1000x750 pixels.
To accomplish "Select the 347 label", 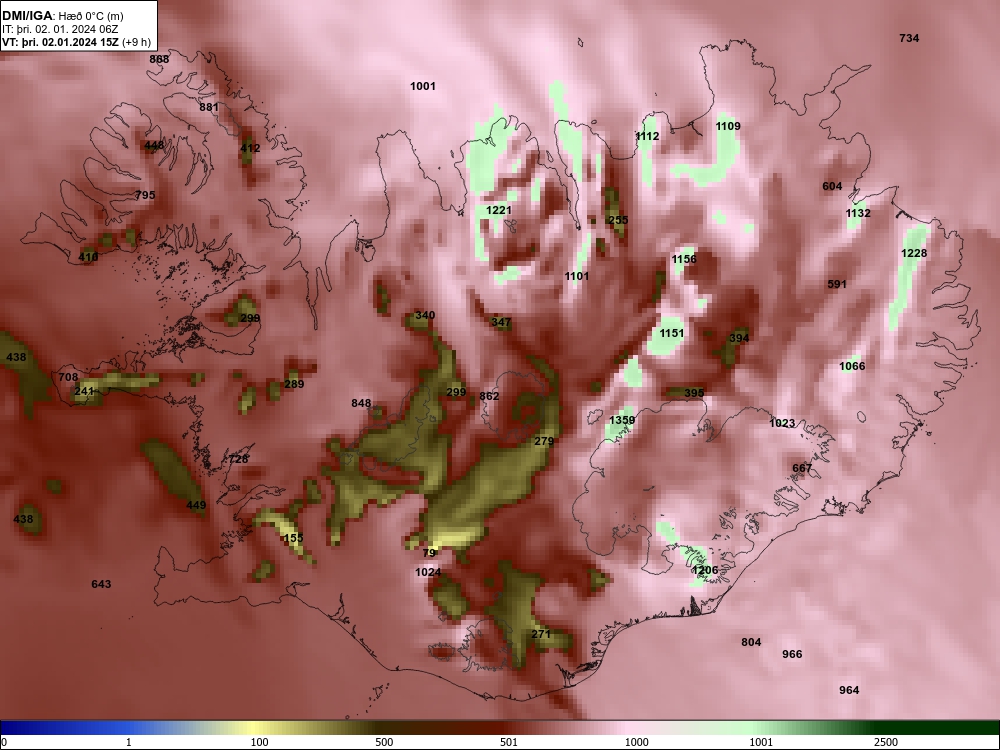I will (501, 323).
